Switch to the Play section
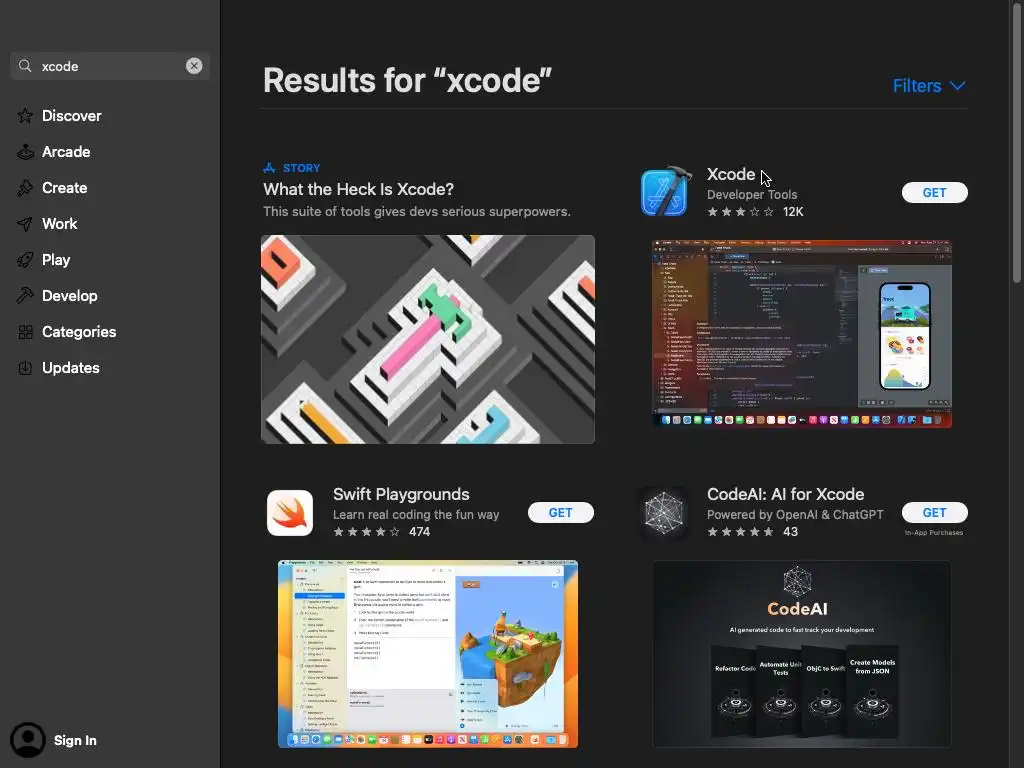The height and width of the screenshot is (768, 1024). click(x=56, y=260)
